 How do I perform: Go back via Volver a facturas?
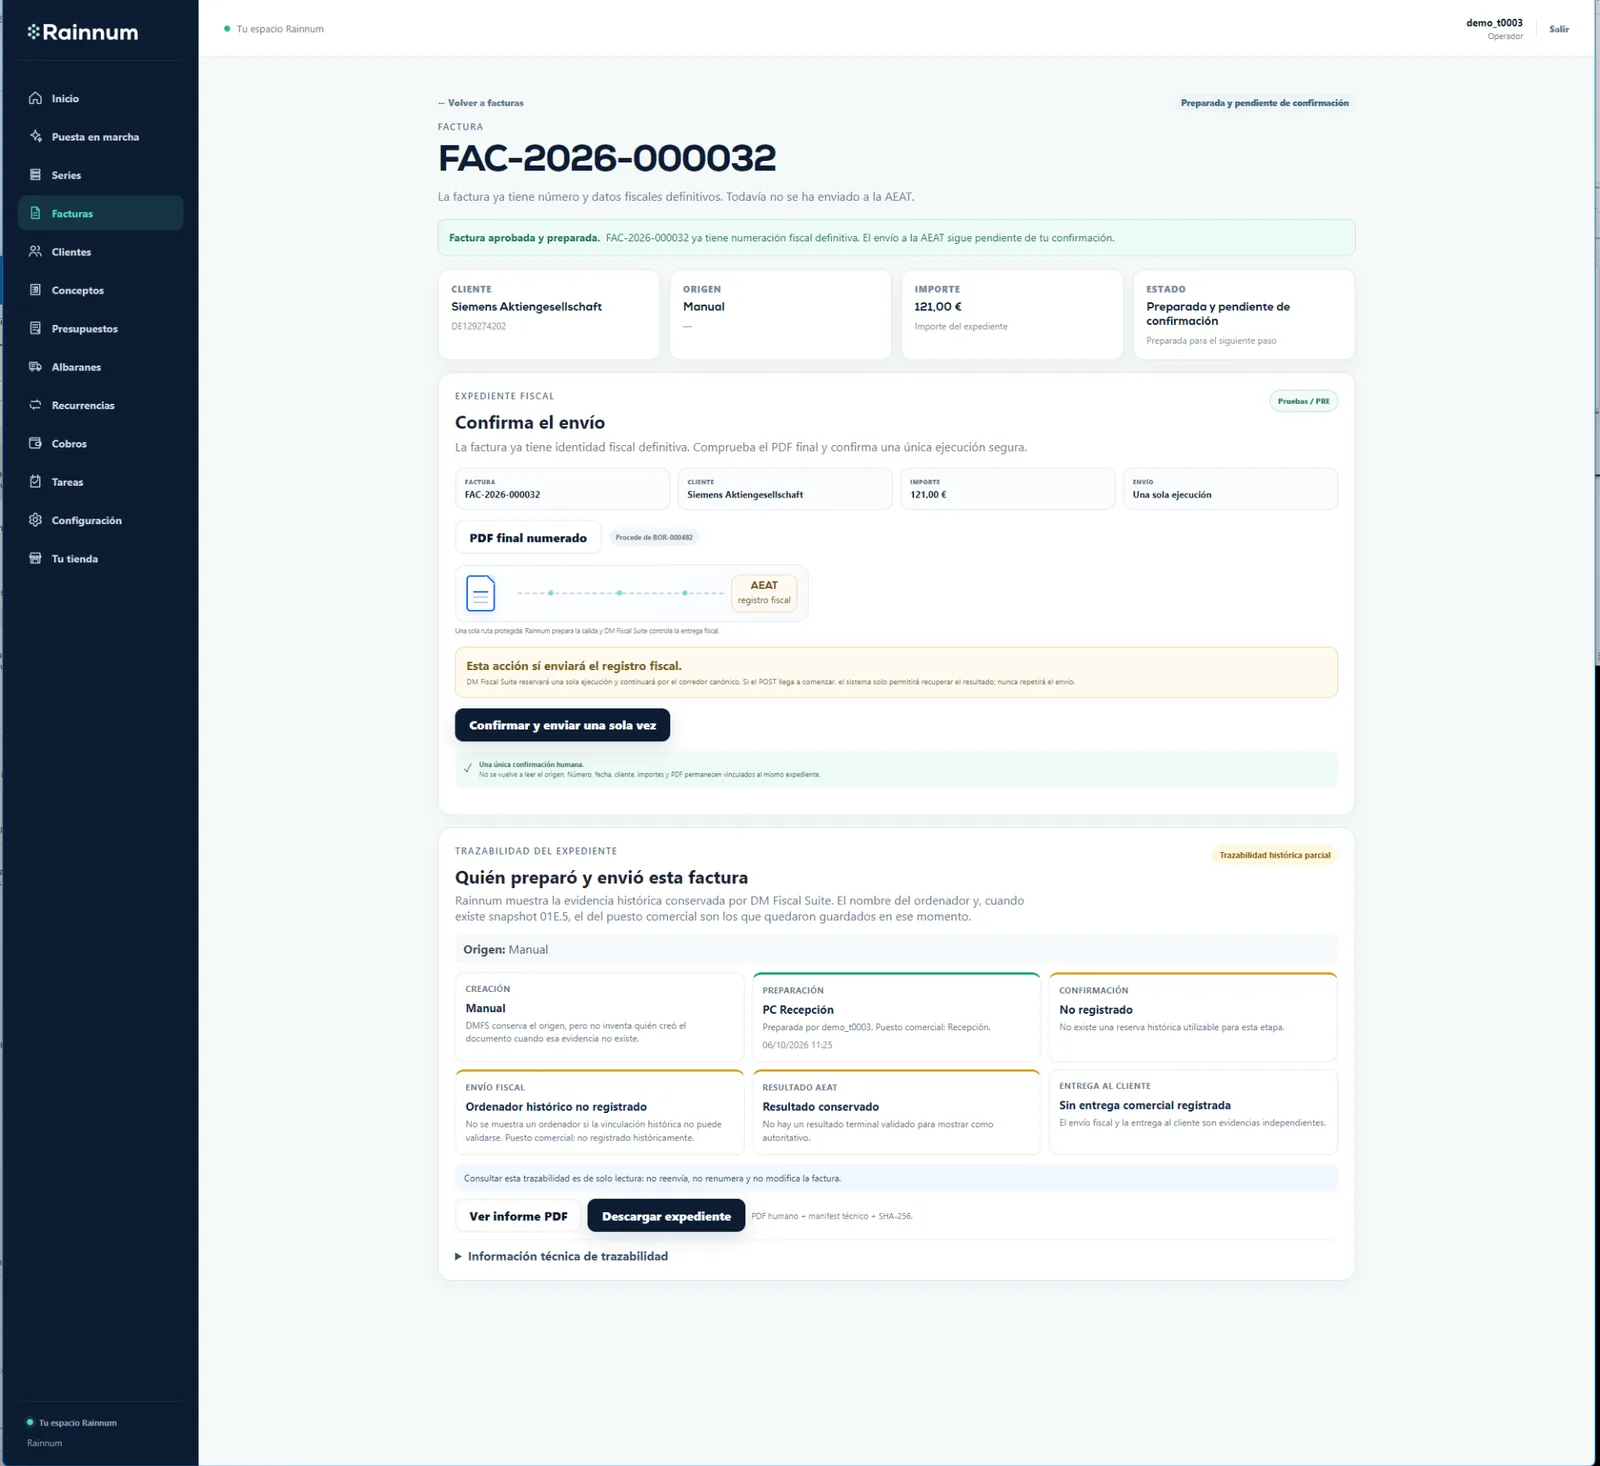click(x=480, y=103)
